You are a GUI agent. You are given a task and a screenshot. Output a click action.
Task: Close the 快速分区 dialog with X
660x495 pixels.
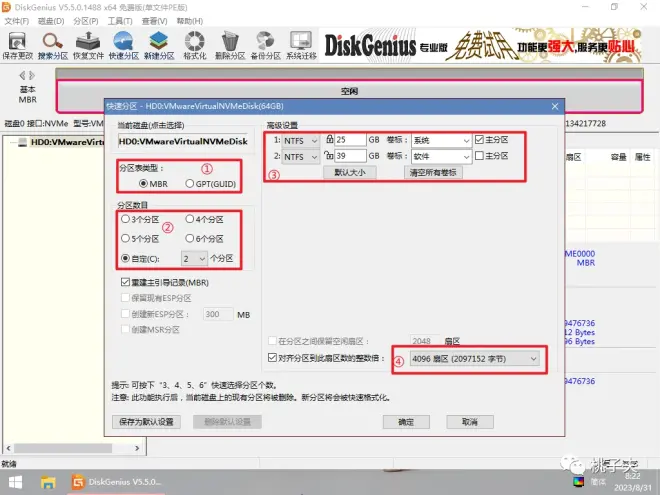tap(555, 106)
